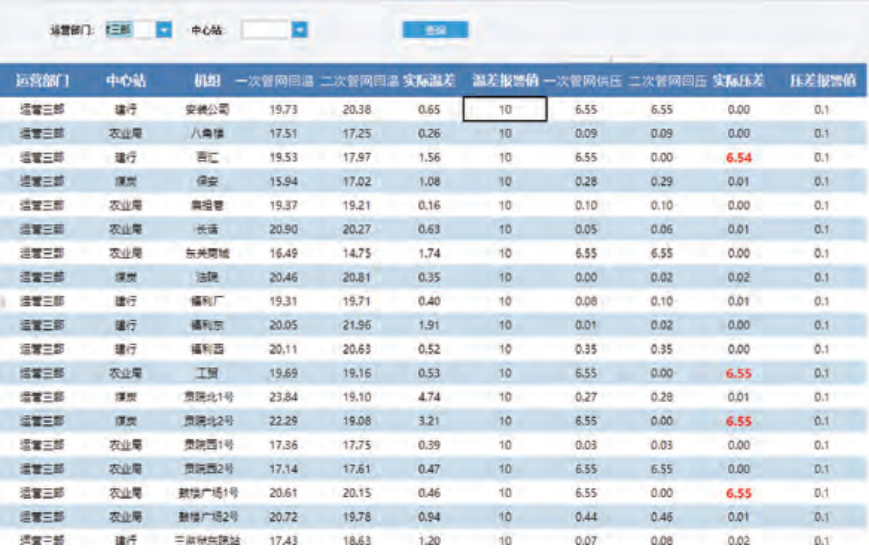Select the 温差报警值 column header
This screenshot has height=557, width=869.
tap(505, 80)
